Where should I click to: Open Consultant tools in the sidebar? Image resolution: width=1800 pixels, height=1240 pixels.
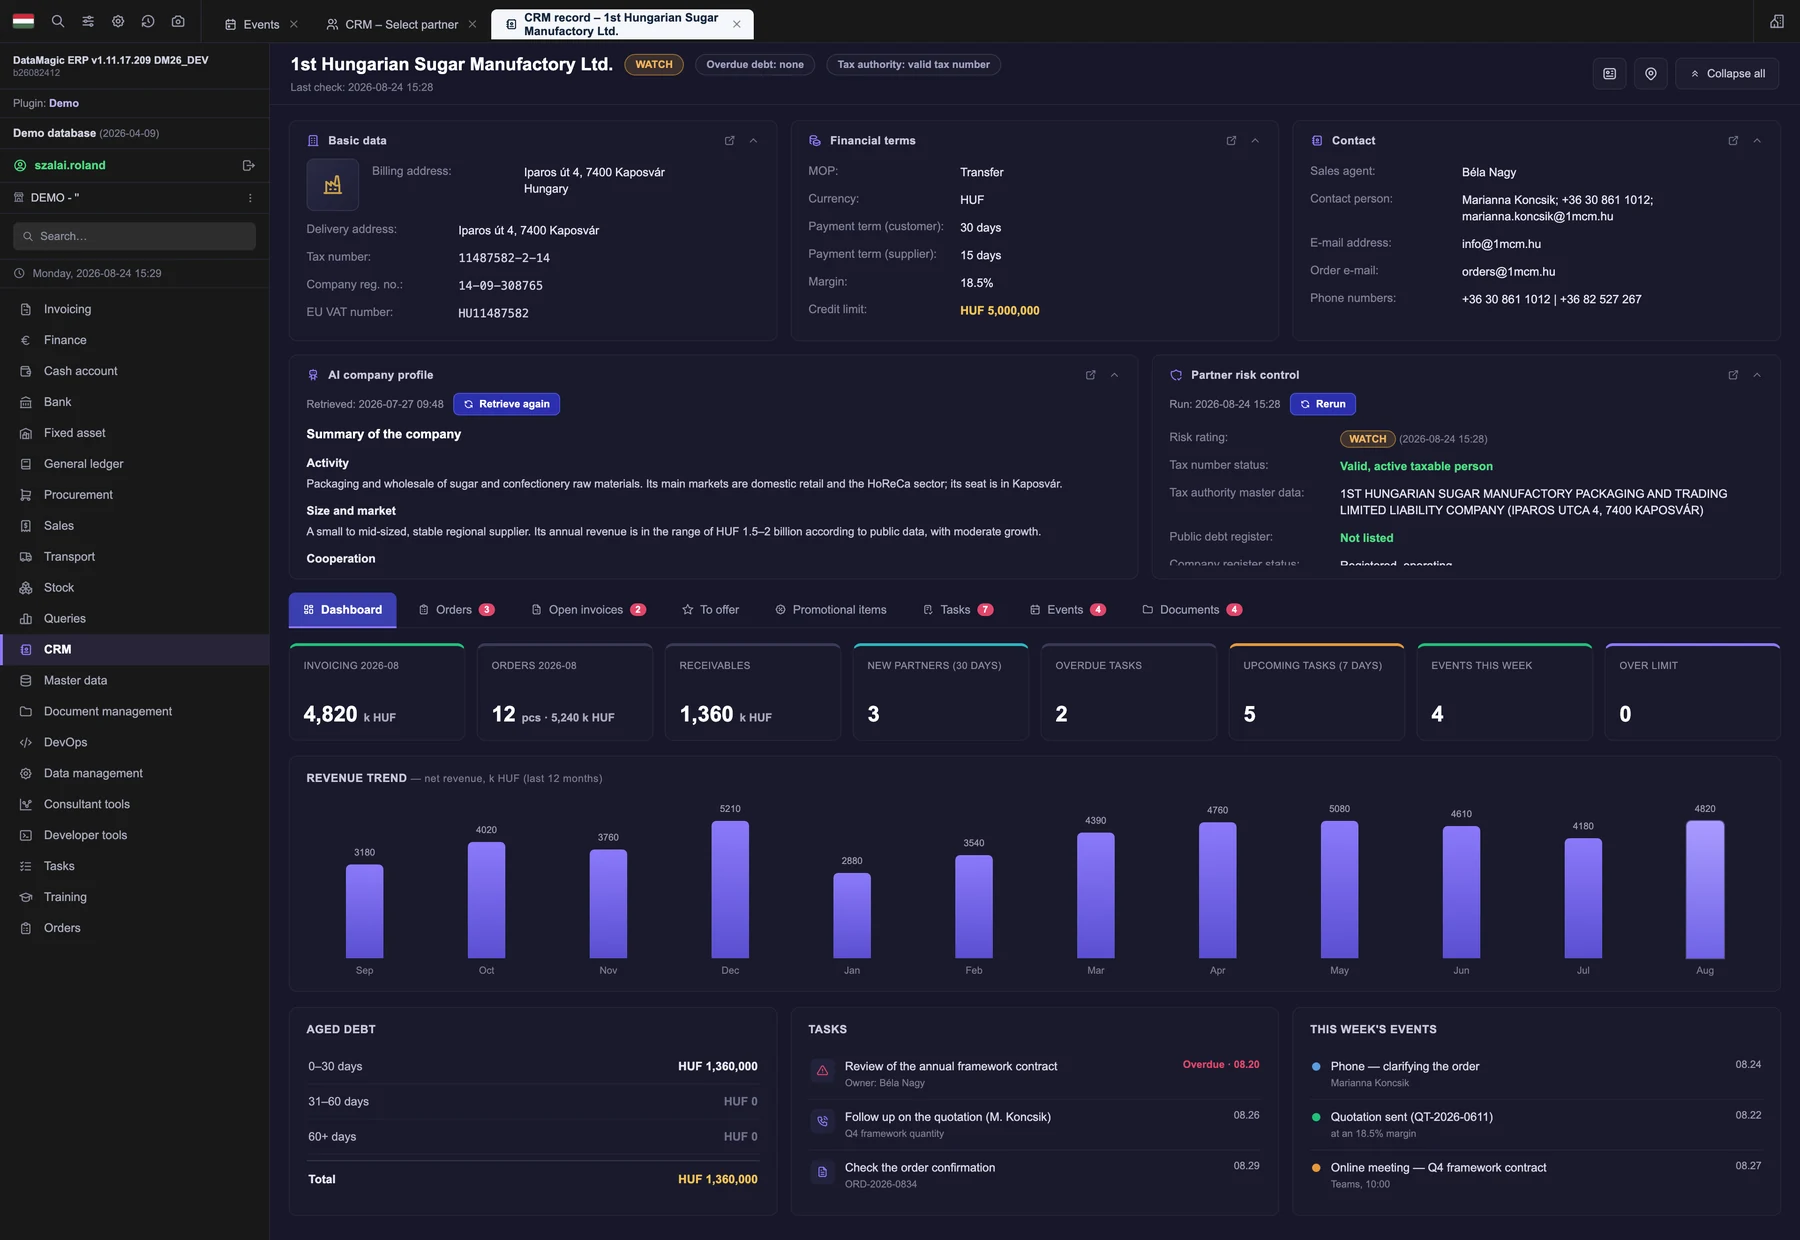pyautogui.click(x=135, y=805)
